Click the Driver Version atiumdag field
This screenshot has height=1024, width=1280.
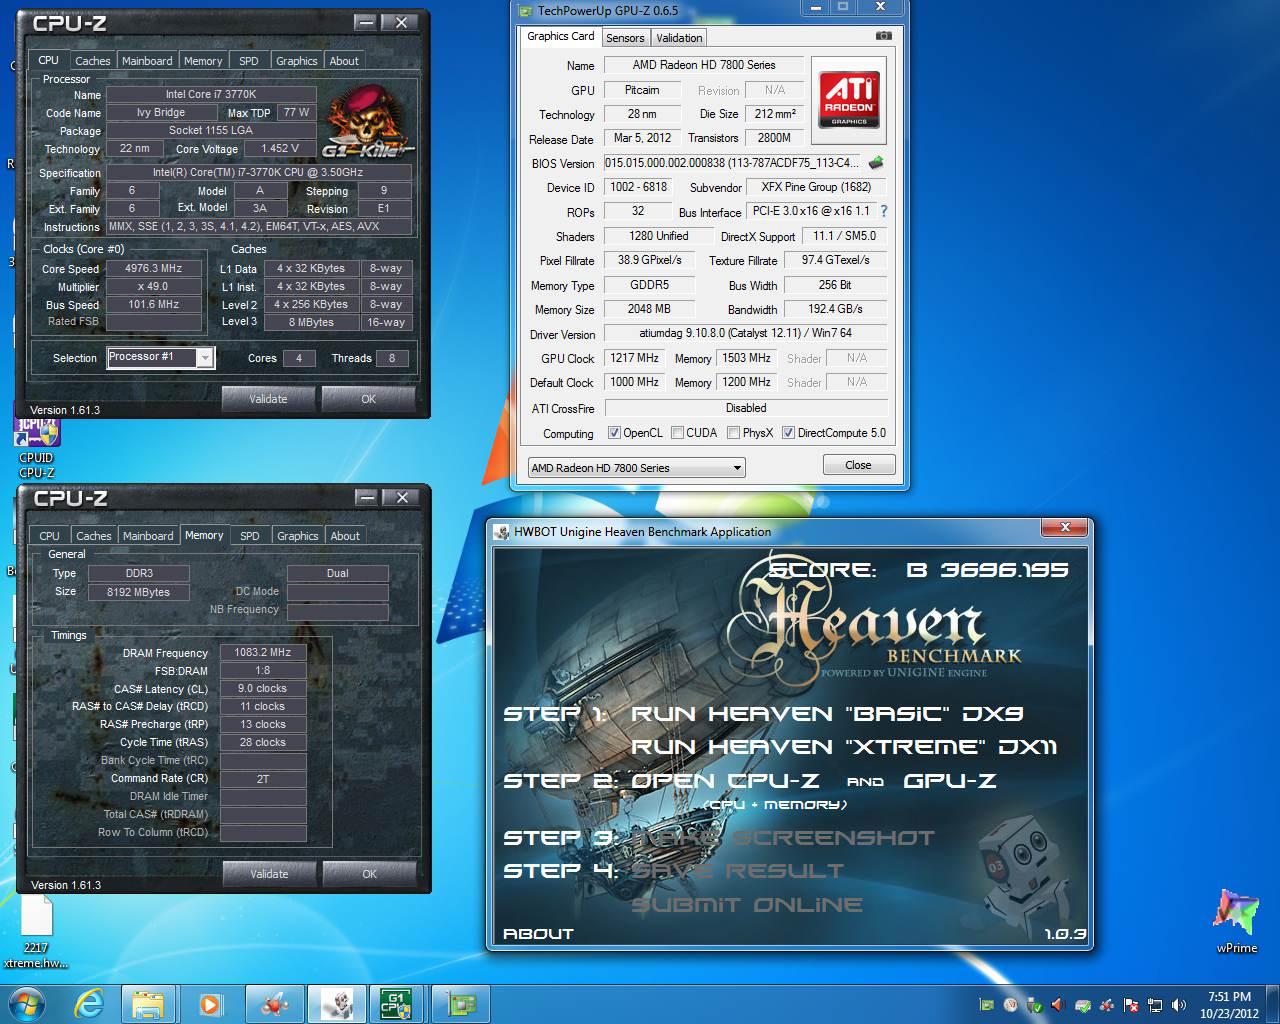pyautogui.click(x=746, y=333)
